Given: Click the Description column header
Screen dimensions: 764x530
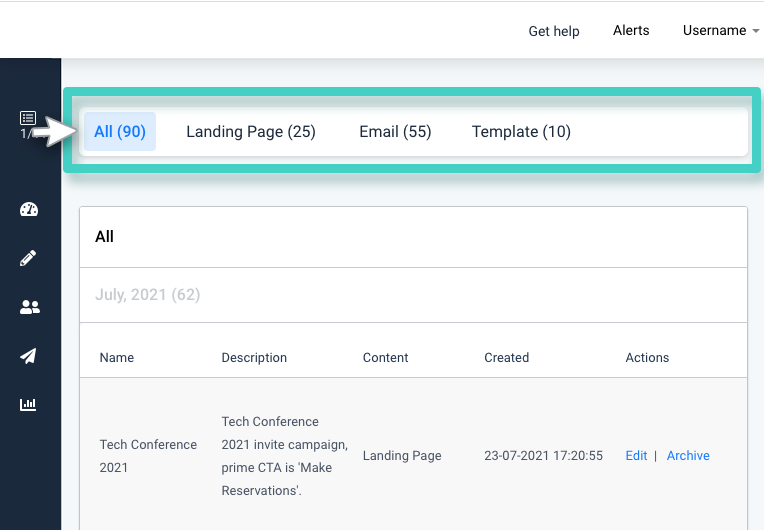Looking at the screenshot, I should (x=254, y=358).
